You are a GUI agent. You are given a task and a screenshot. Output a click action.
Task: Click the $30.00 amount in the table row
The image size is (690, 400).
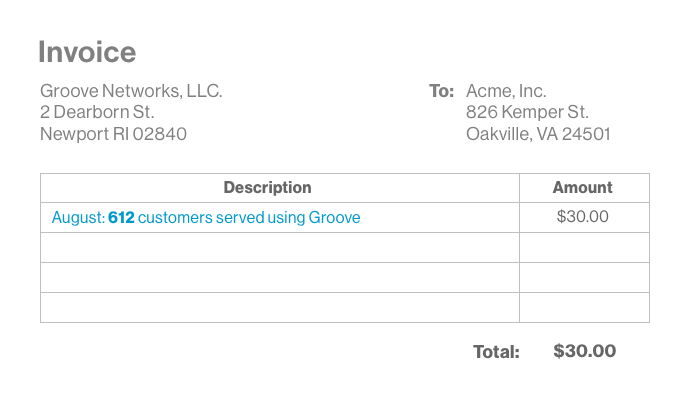582,217
